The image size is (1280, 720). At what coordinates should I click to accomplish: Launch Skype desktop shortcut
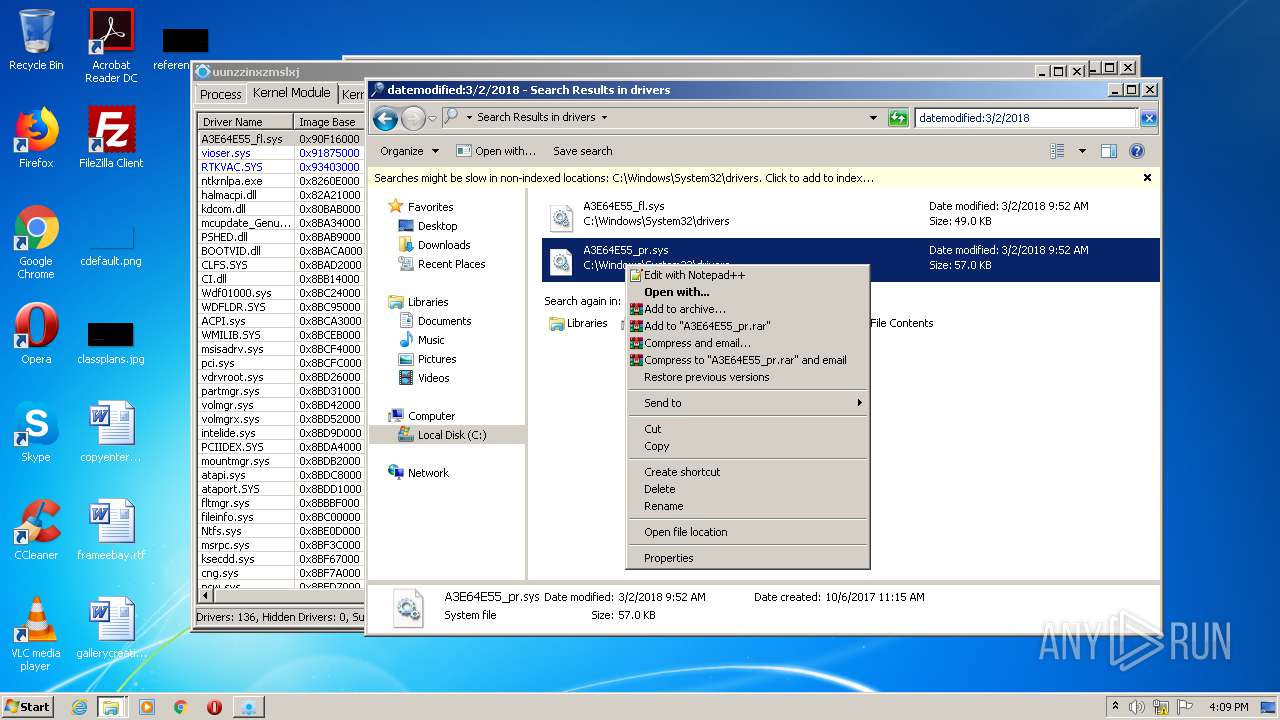click(36, 432)
